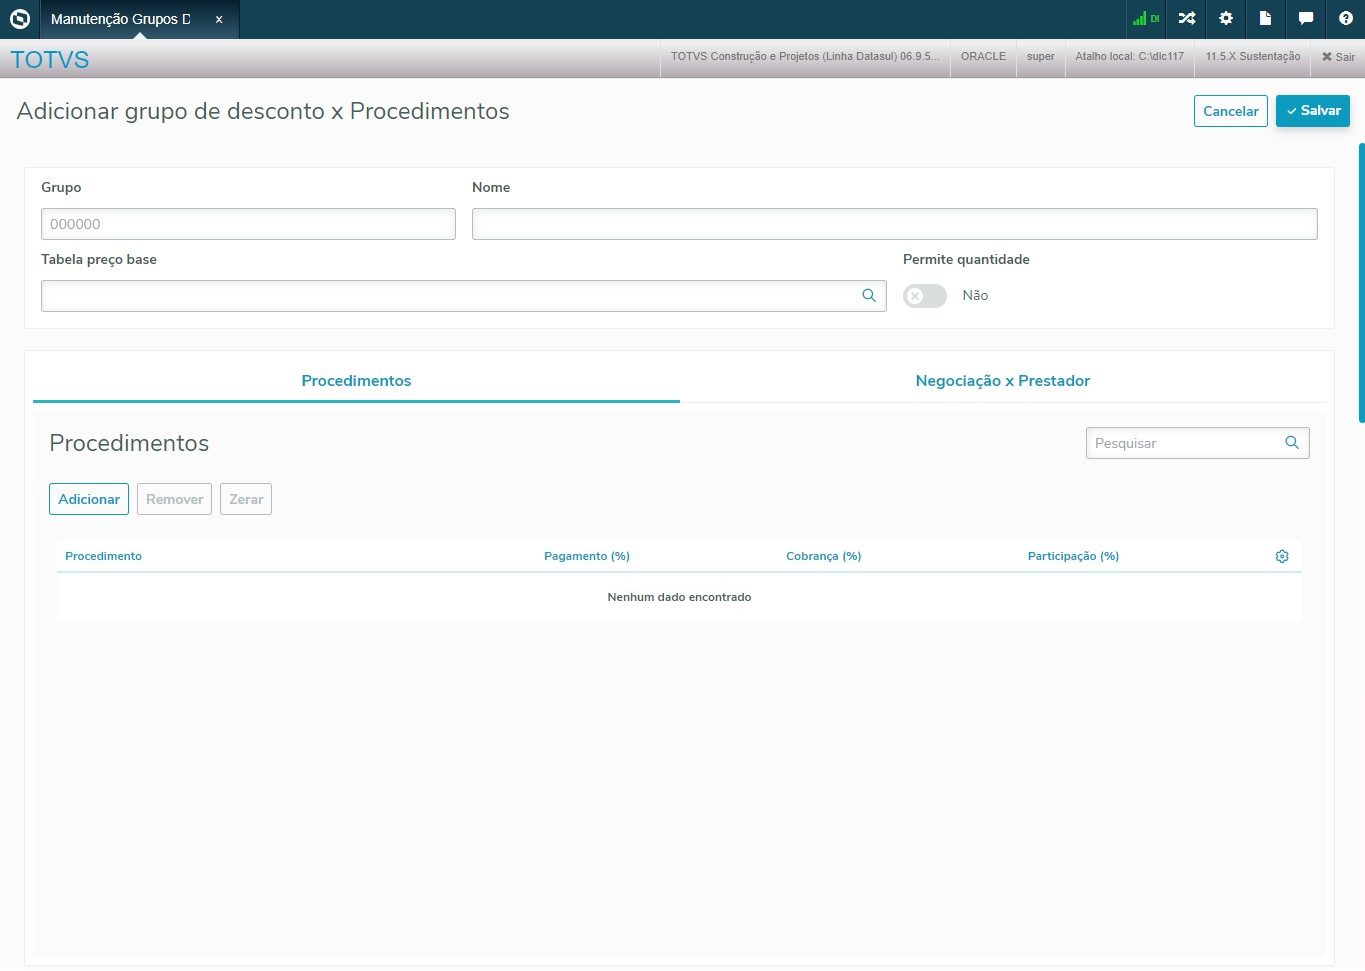Open the chat bubble icon
Viewport: 1365px width, 971px height.
pos(1306,19)
